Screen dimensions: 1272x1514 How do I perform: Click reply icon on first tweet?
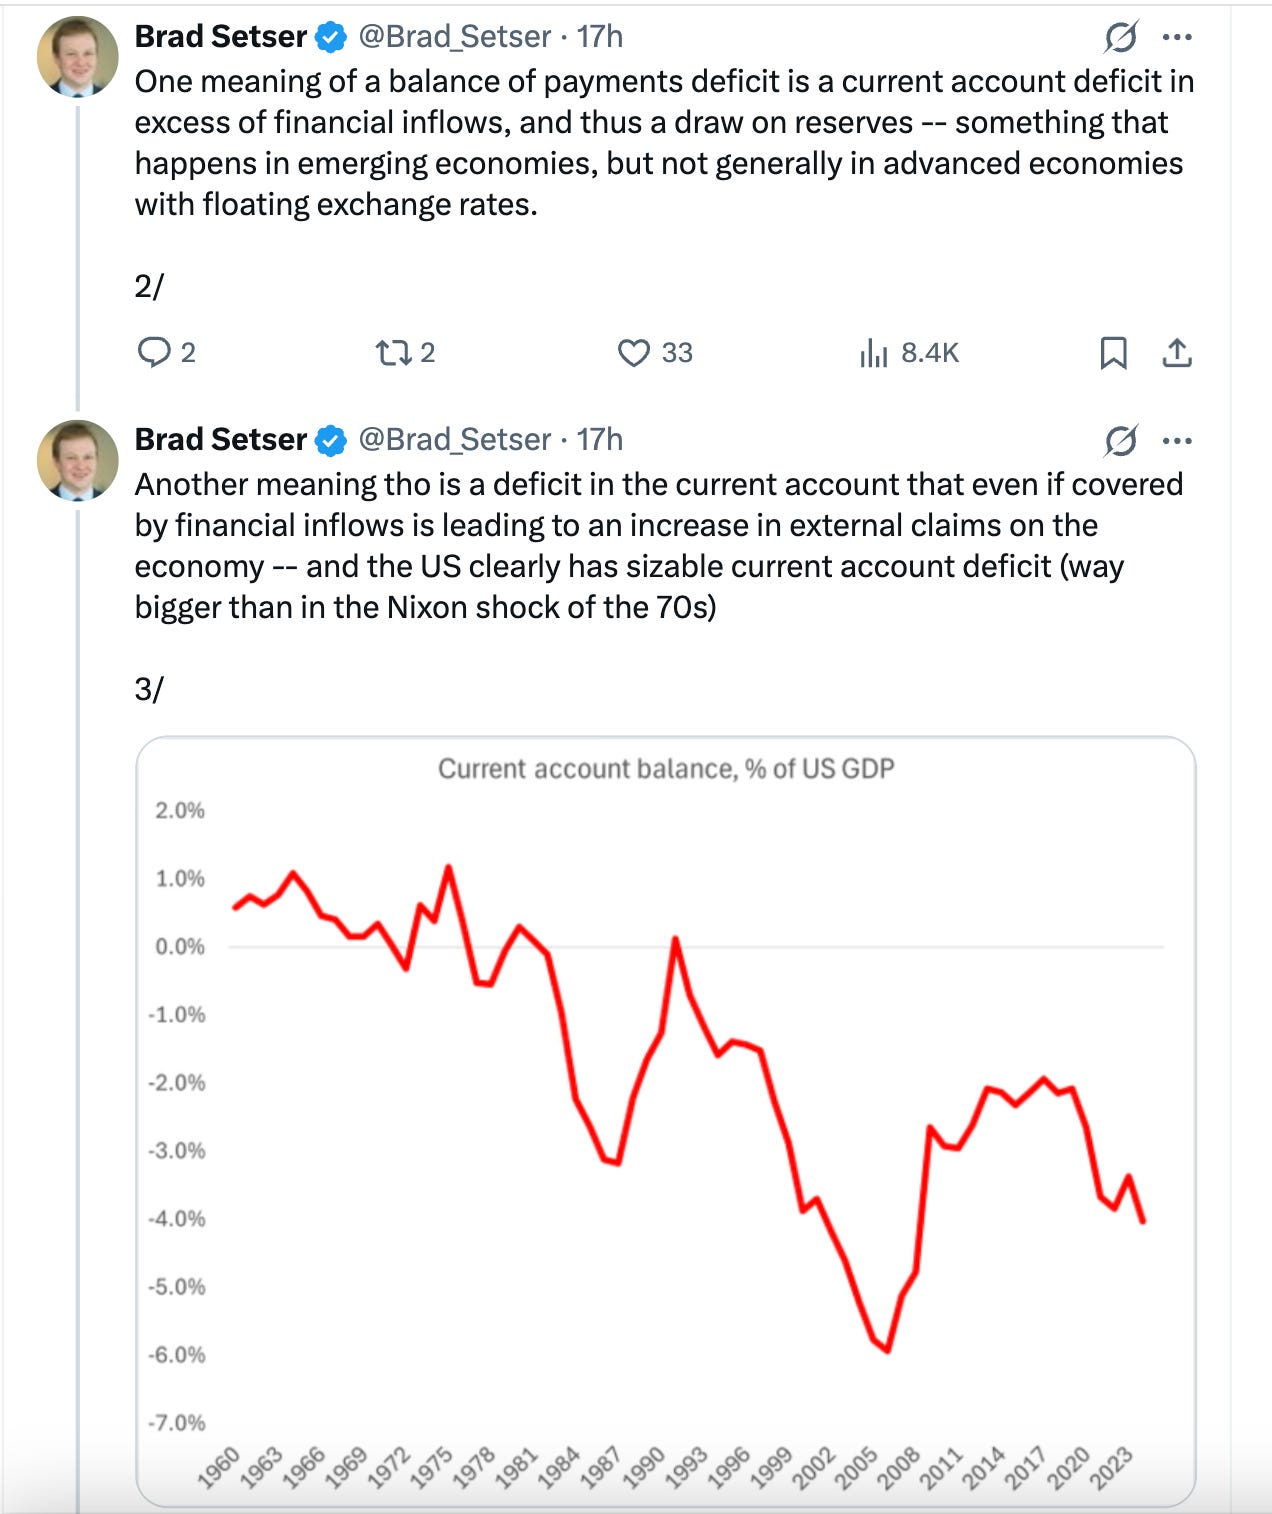[x=153, y=352]
